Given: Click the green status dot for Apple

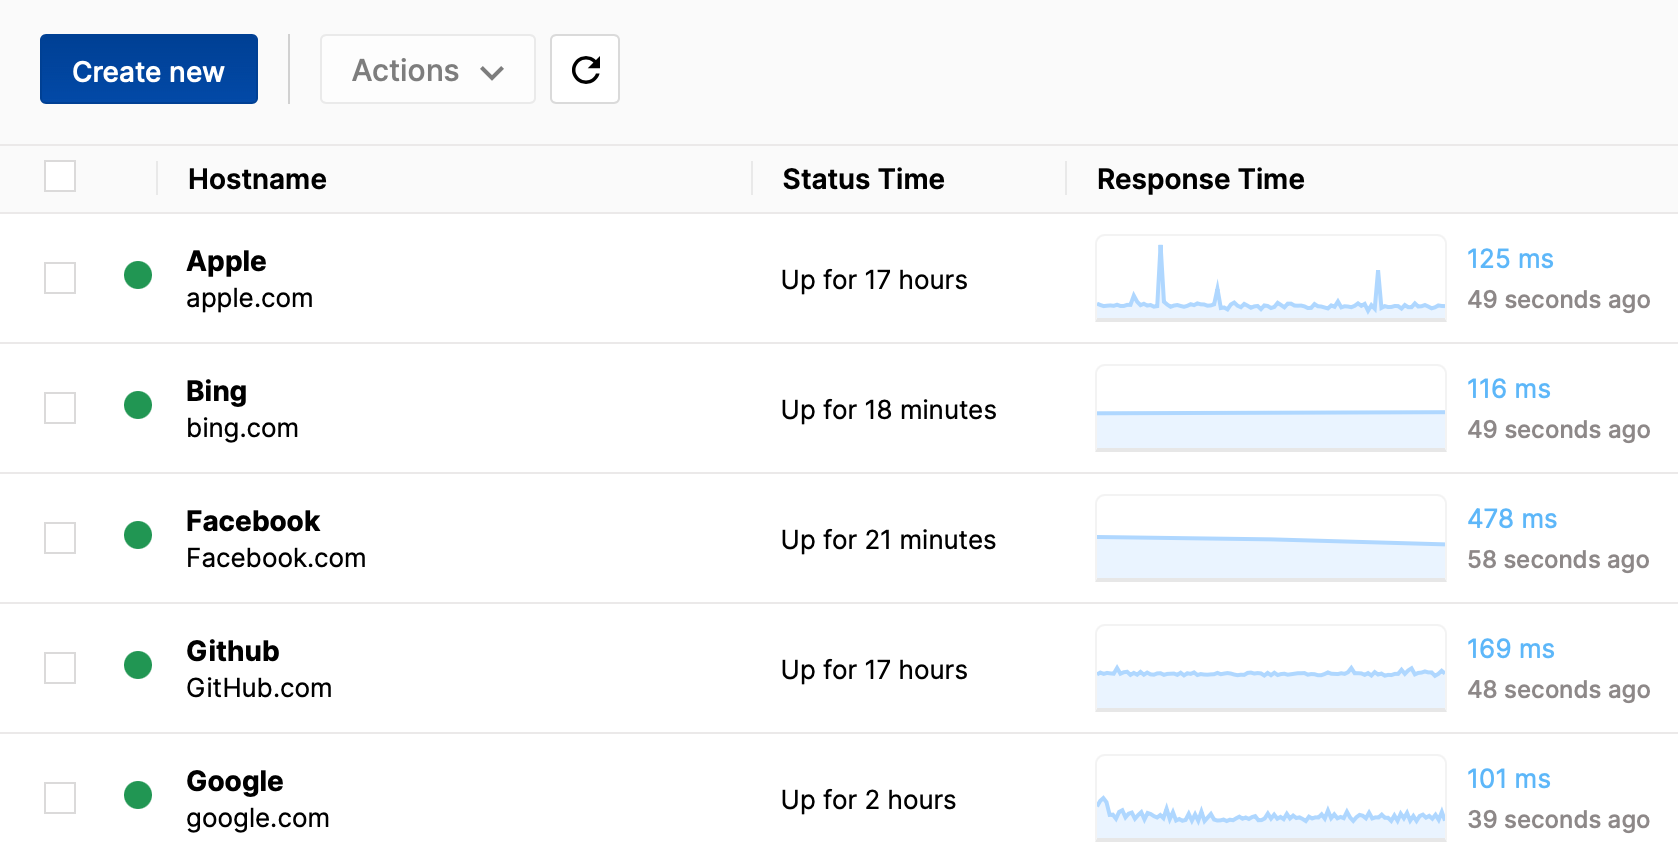Looking at the screenshot, I should pyautogui.click(x=138, y=275).
